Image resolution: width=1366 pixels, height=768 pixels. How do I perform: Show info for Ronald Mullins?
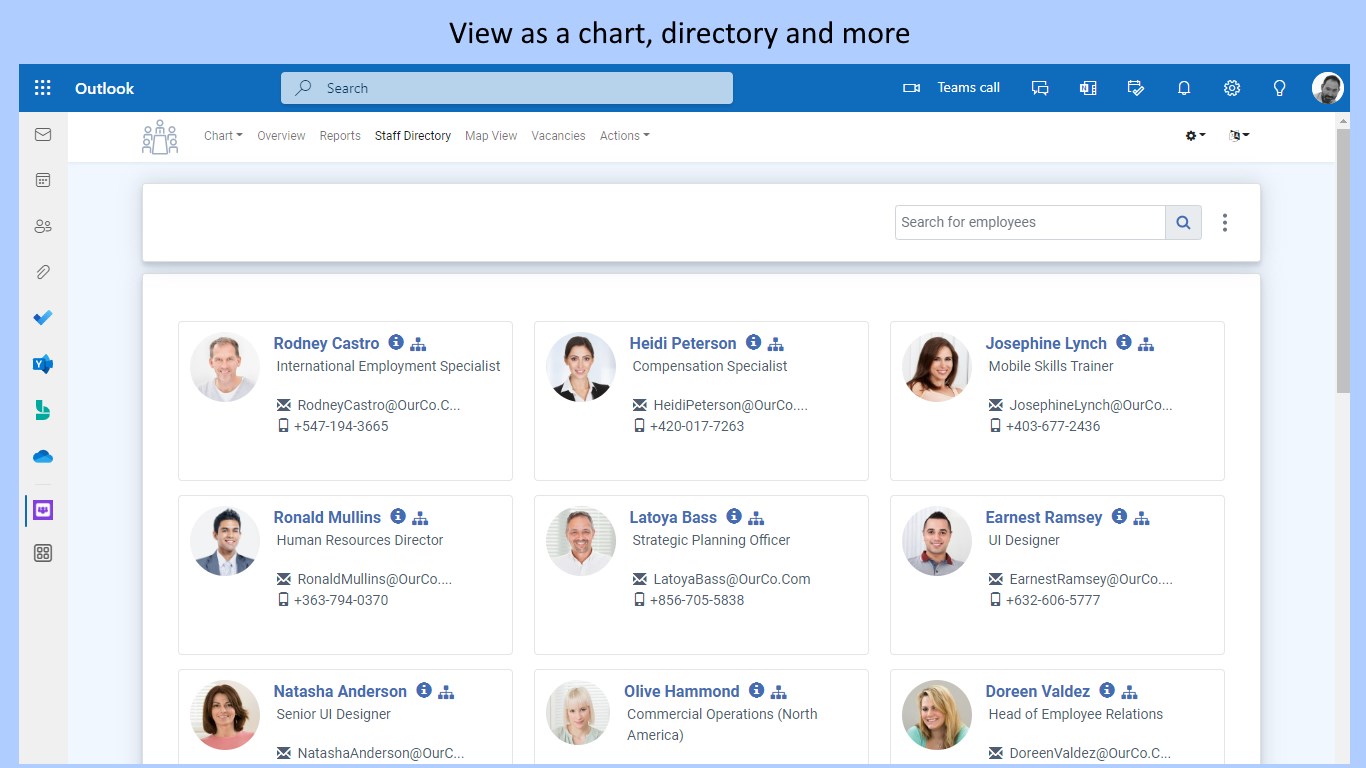coord(398,516)
